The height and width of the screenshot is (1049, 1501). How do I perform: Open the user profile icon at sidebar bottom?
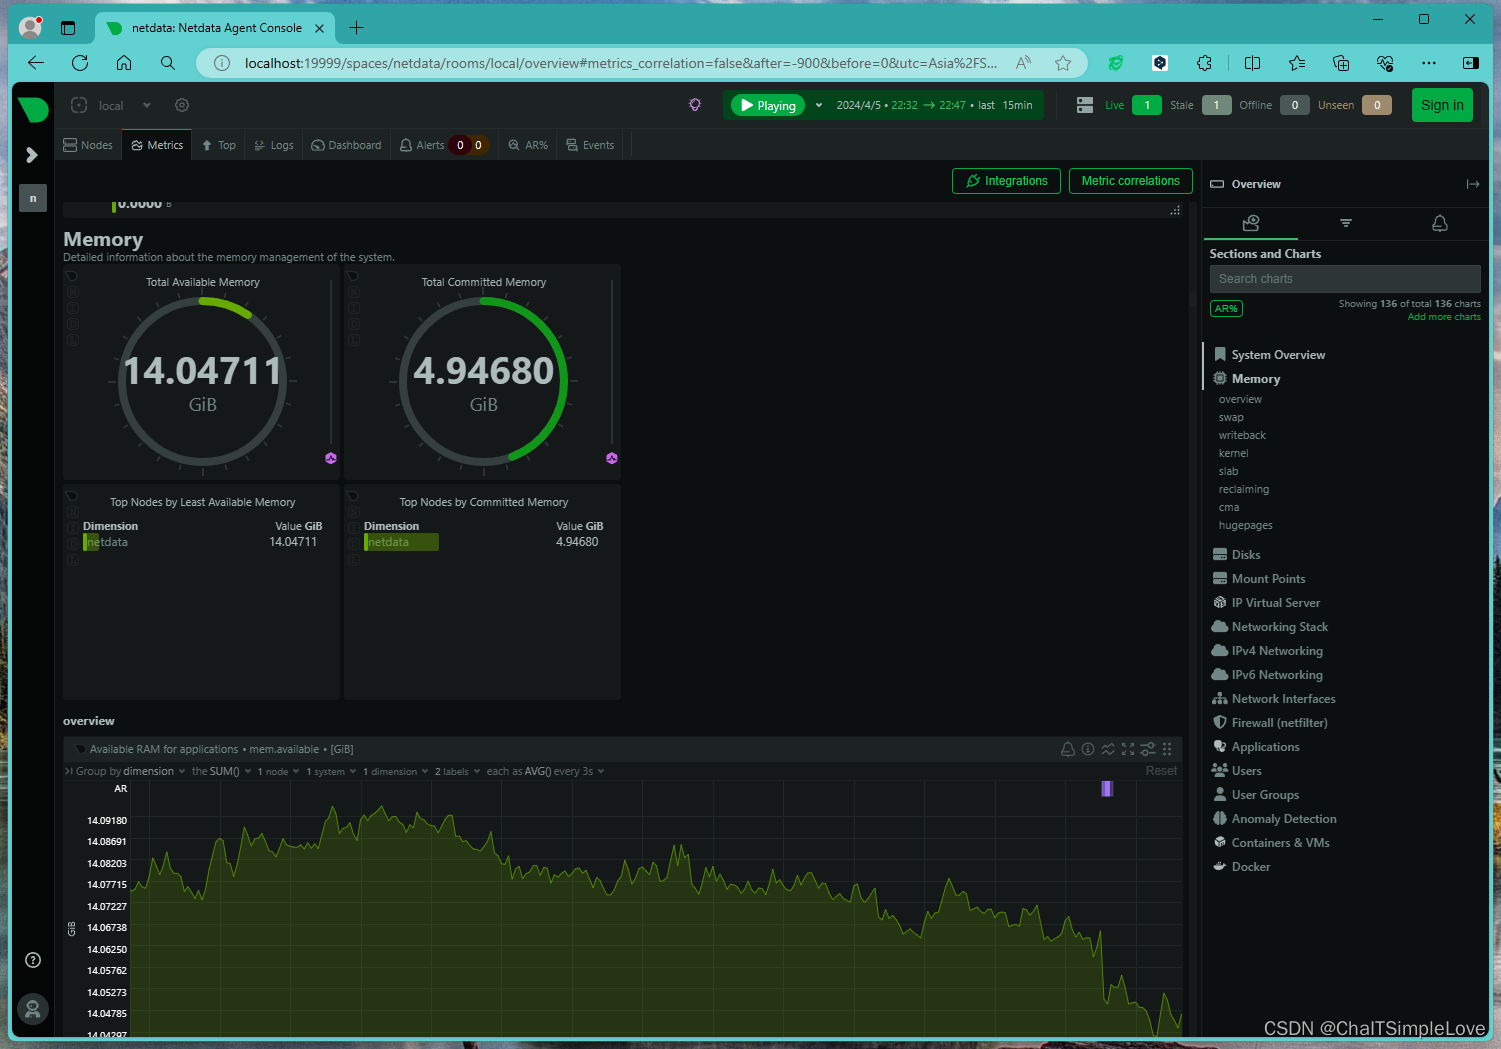(x=33, y=1009)
